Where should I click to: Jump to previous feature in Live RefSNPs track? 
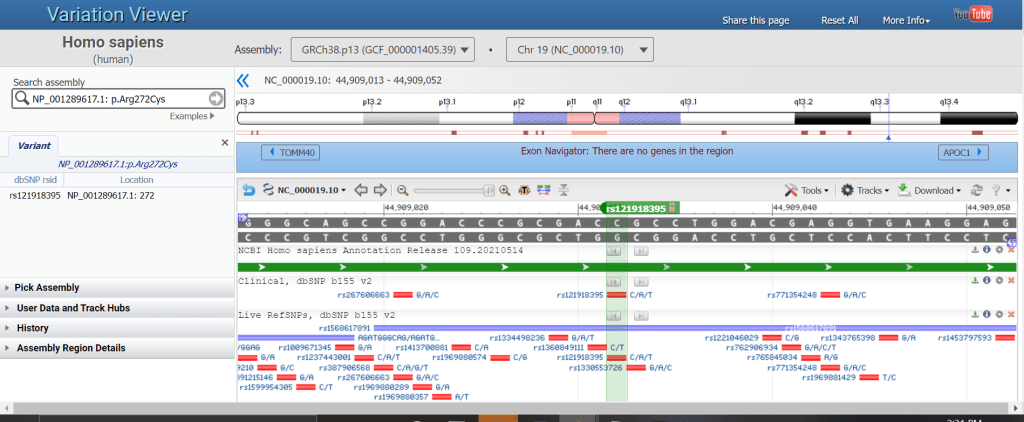pos(613,315)
